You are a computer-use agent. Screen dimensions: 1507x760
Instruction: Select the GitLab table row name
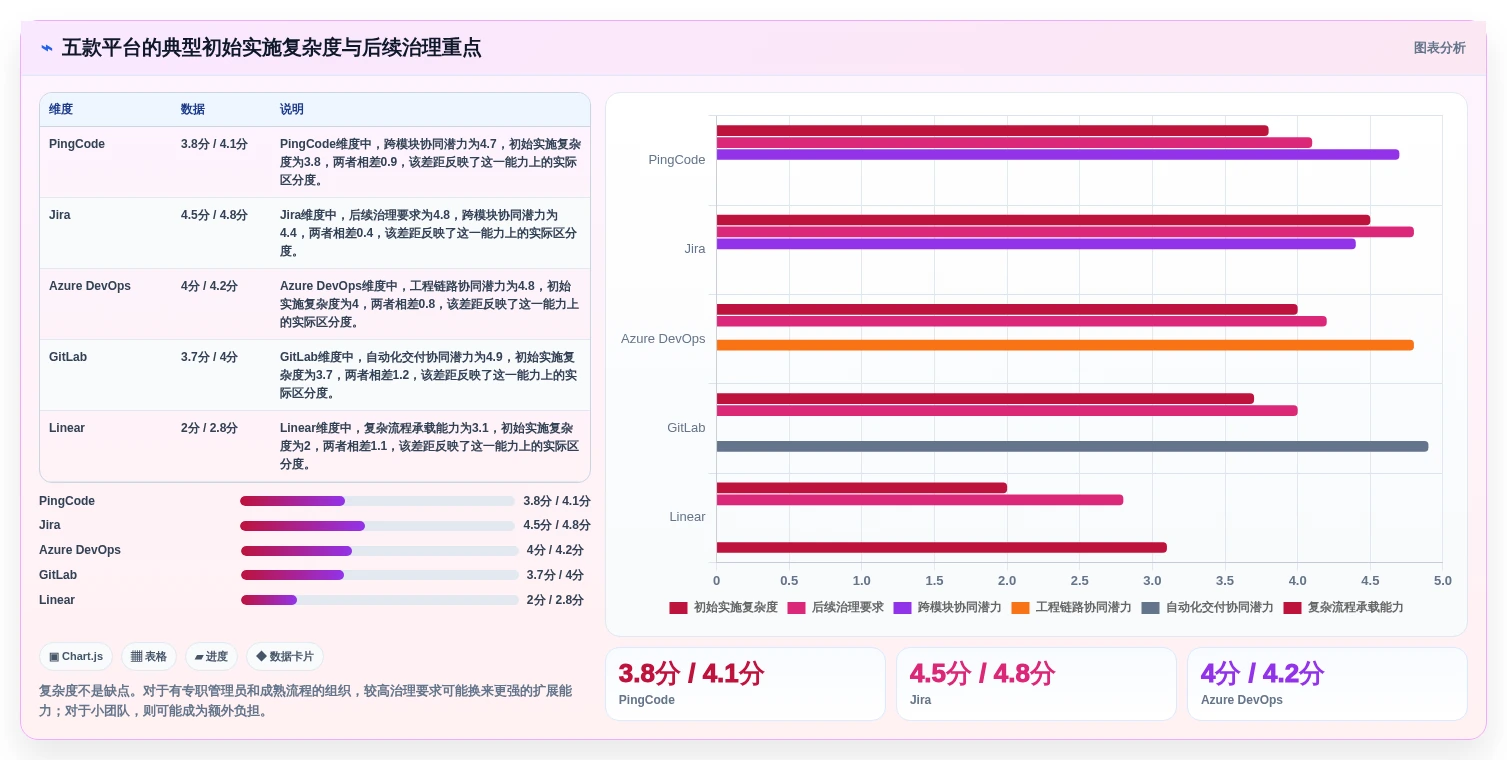click(68, 357)
